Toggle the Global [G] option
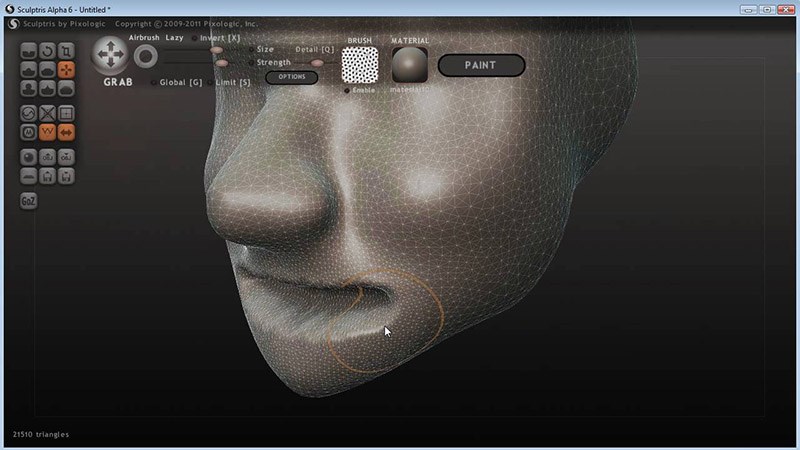 pyautogui.click(x=152, y=82)
